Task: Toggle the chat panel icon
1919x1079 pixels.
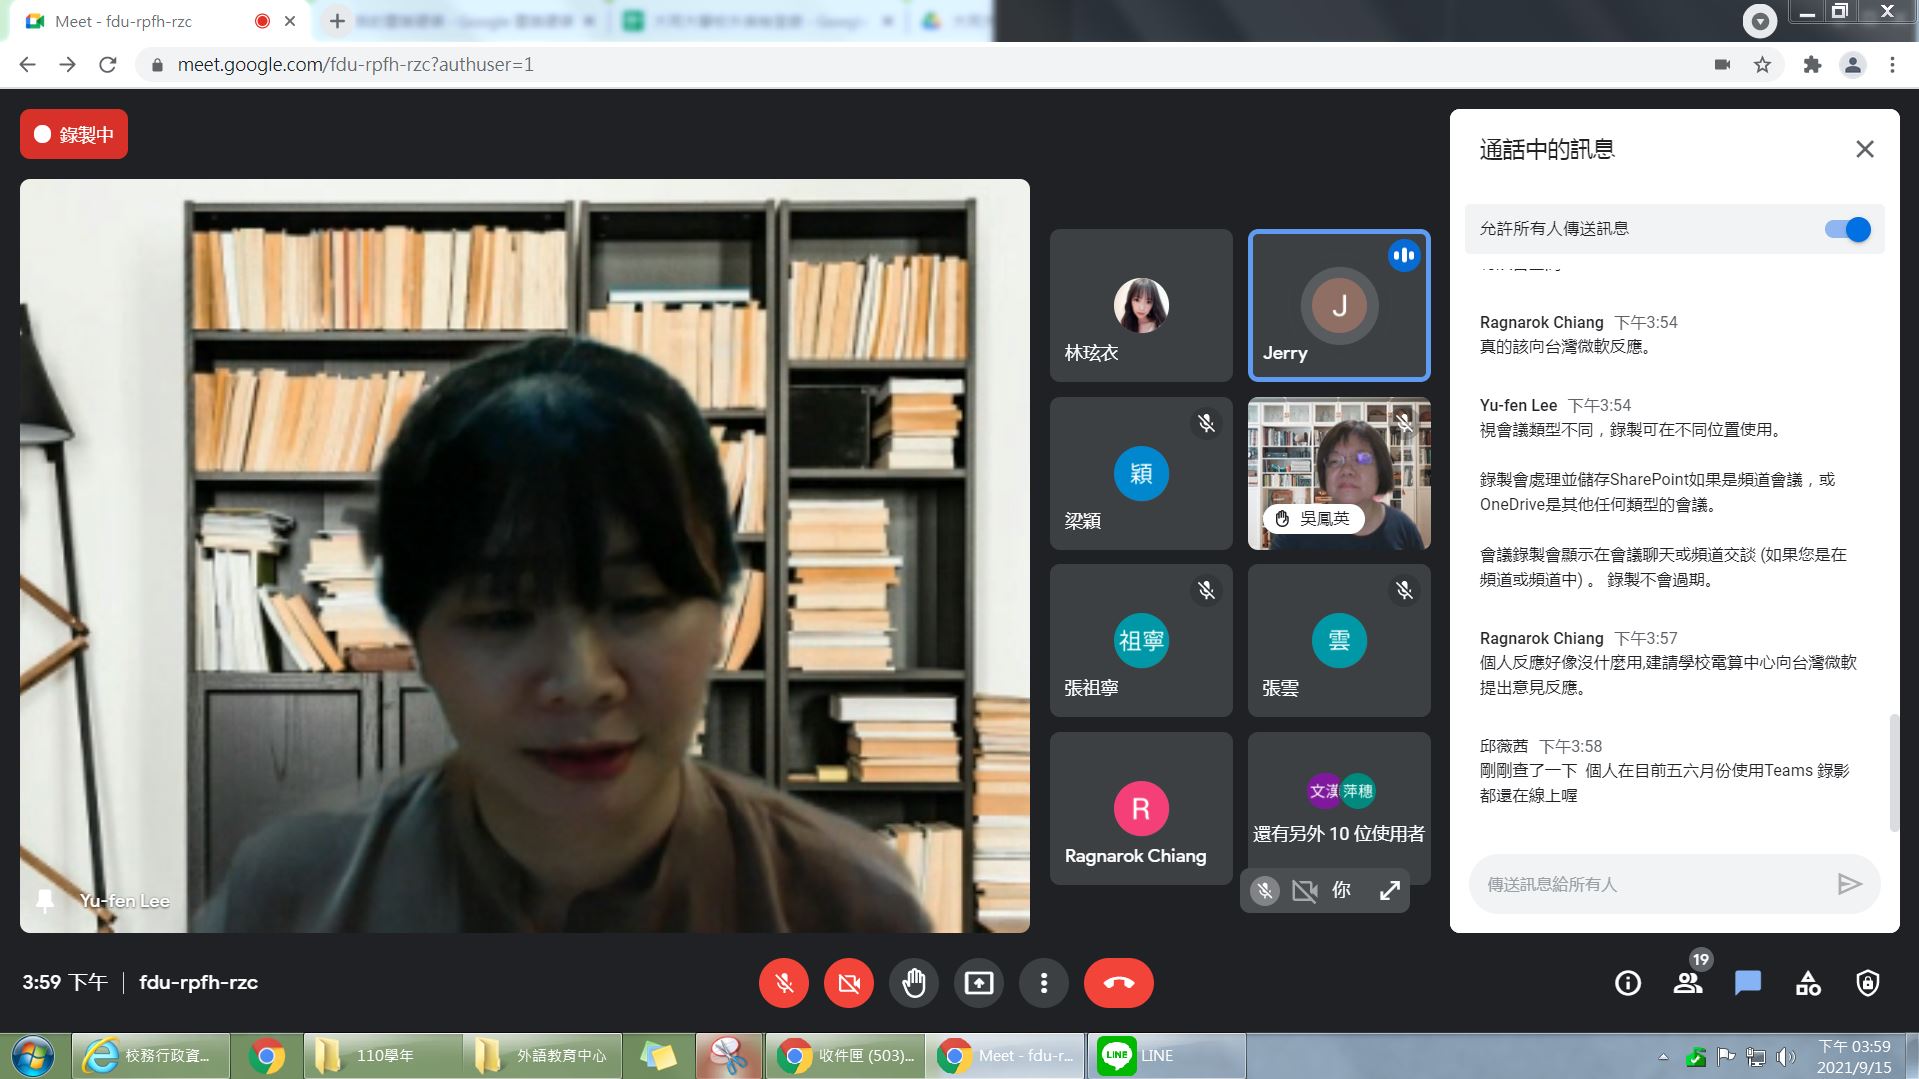Action: (x=1748, y=983)
